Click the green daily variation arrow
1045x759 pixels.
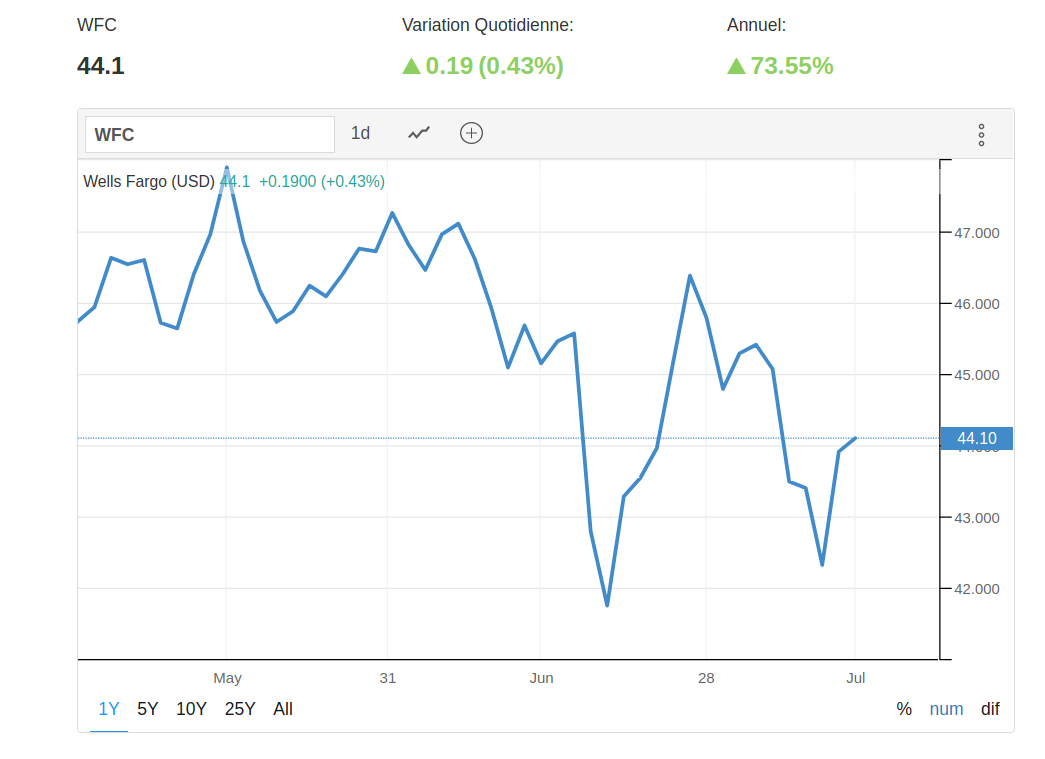(411, 67)
